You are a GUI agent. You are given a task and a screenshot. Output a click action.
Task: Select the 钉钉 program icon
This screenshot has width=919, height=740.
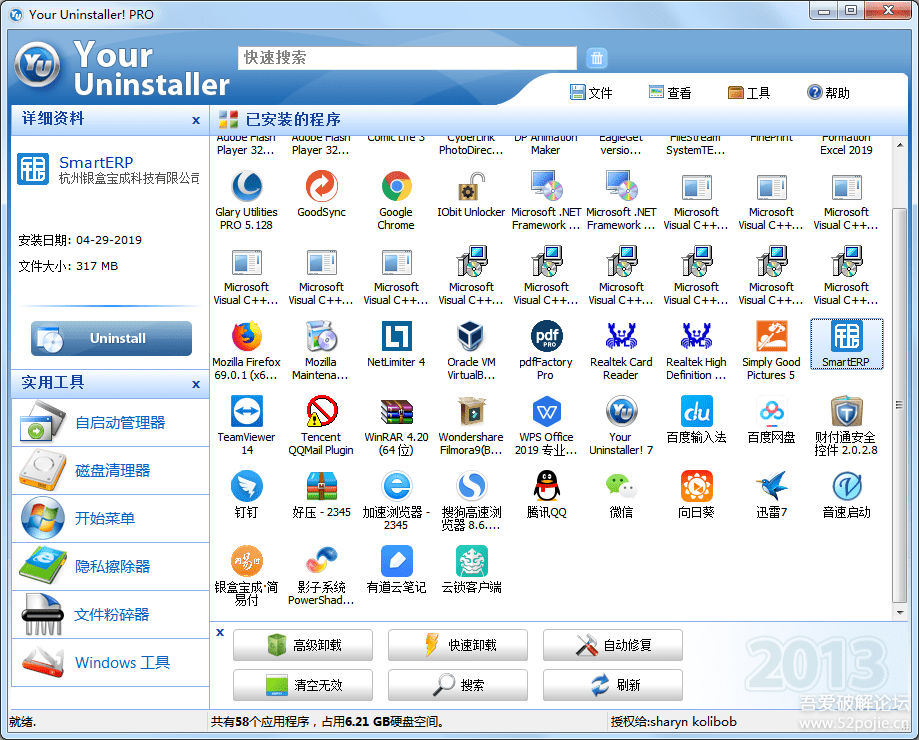click(x=247, y=486)
